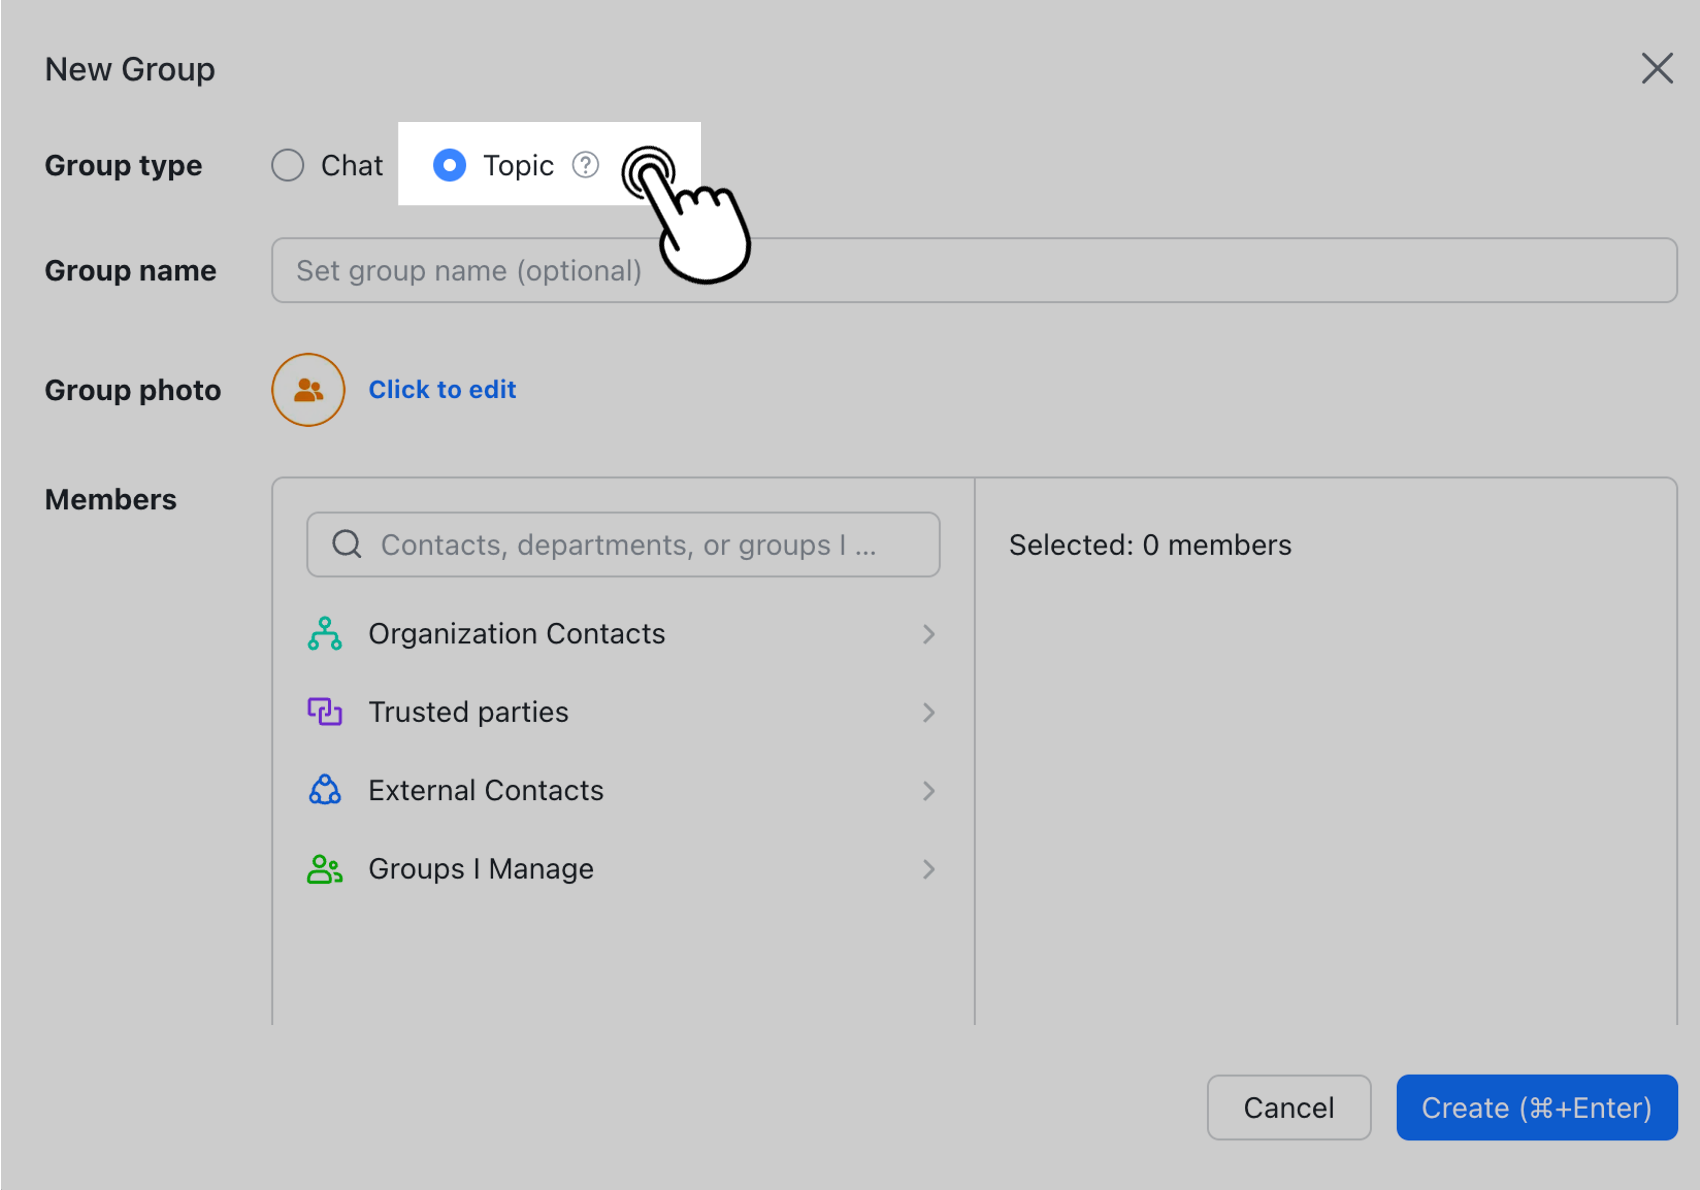Click the Organization Contacts icon
1700x1190 pixels.
324,633
